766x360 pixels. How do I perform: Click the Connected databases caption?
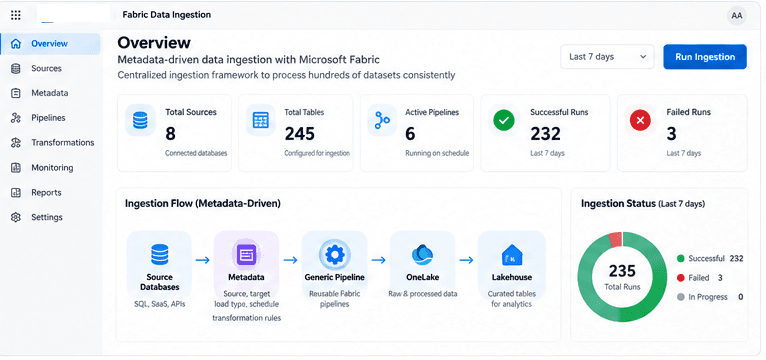pos(196,153)
